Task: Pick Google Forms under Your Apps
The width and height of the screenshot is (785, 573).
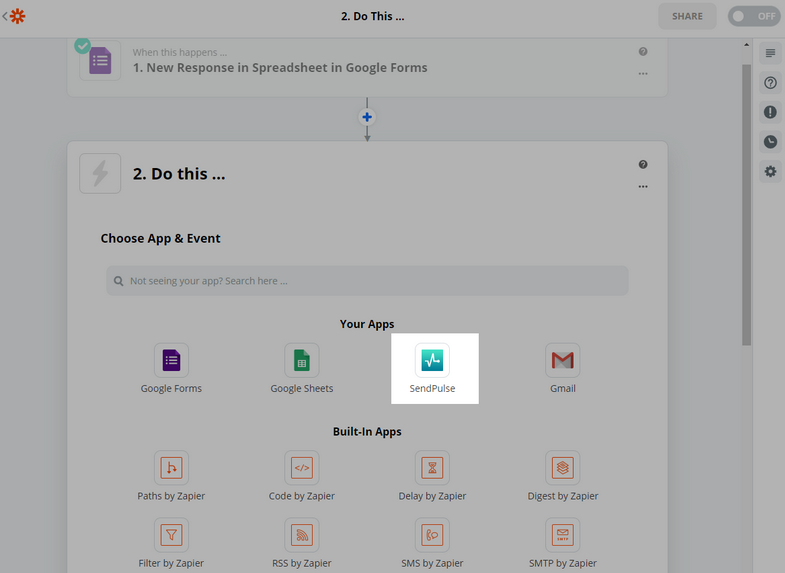Action: 171,368
